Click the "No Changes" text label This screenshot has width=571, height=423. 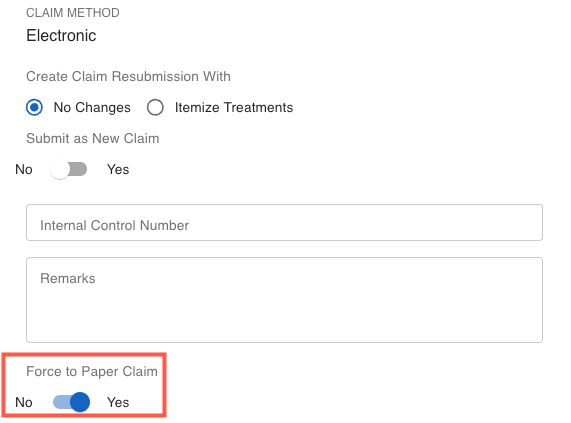(92, 108)
